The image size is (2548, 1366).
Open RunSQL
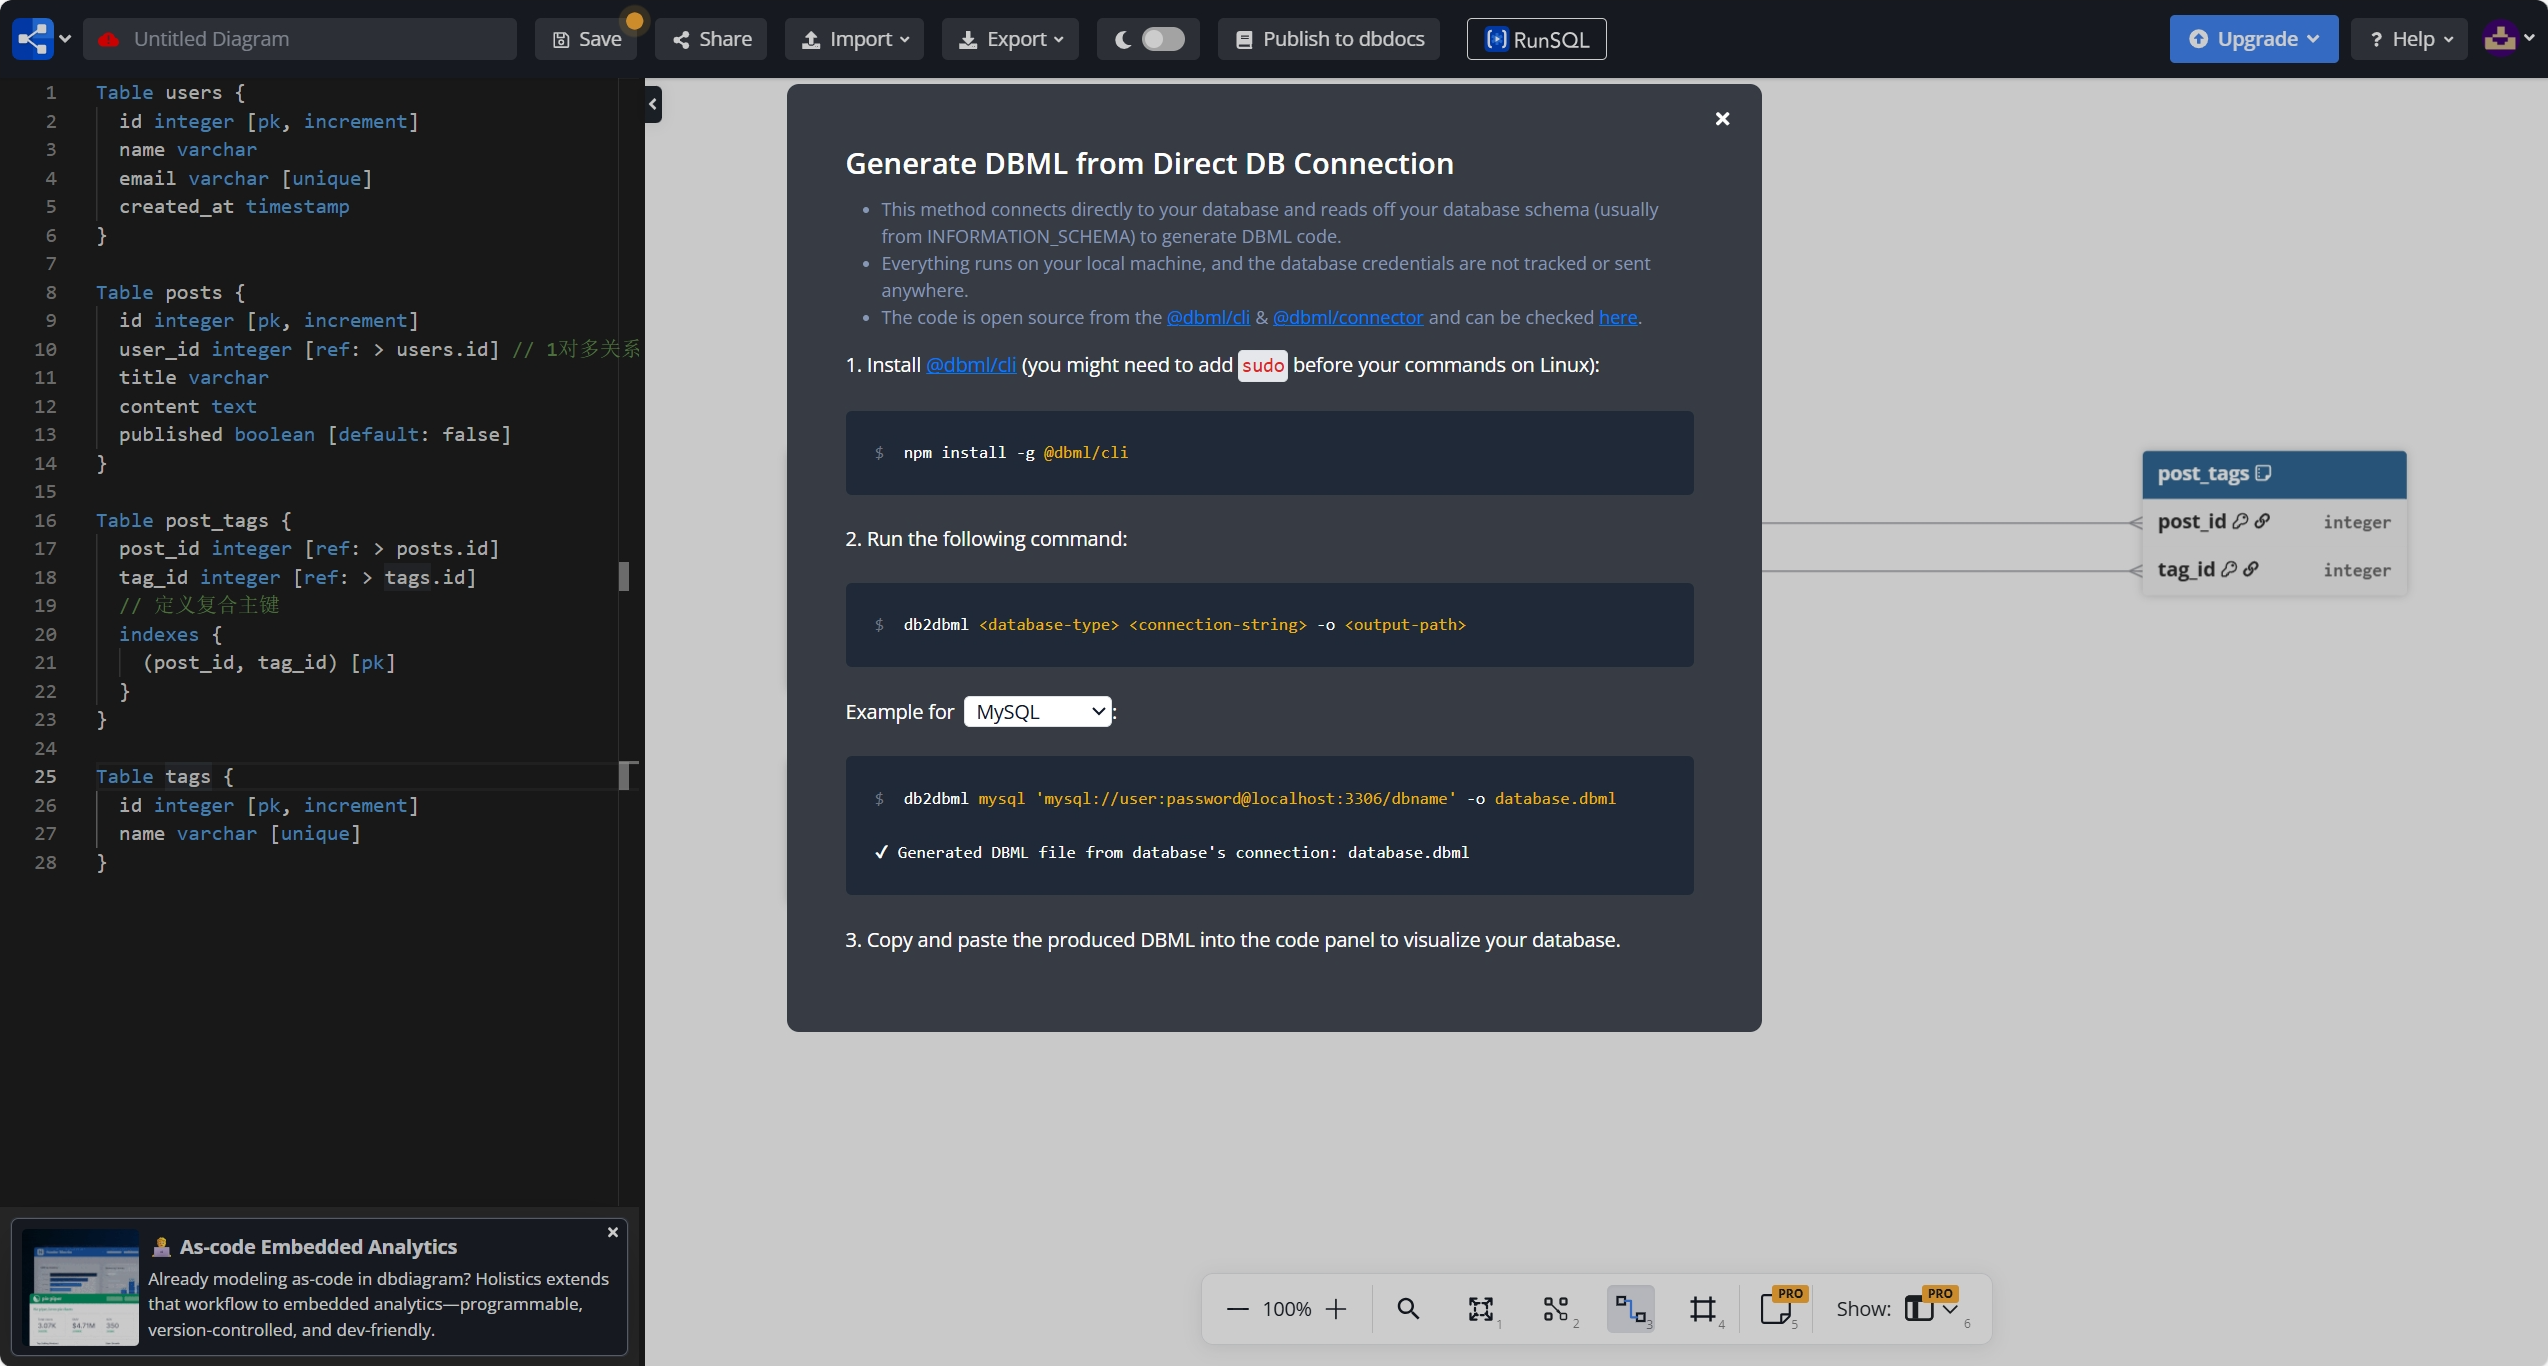(x=1536, y=39)
